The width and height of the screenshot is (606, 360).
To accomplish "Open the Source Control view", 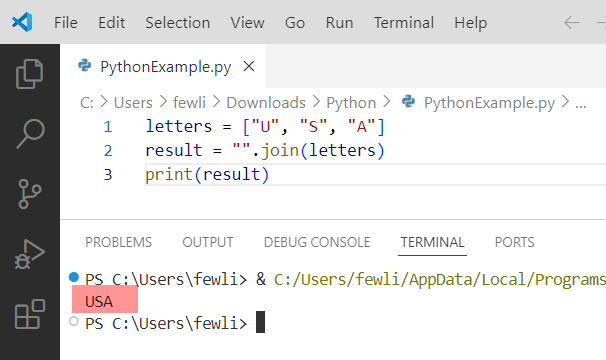I will click(29, 194).
